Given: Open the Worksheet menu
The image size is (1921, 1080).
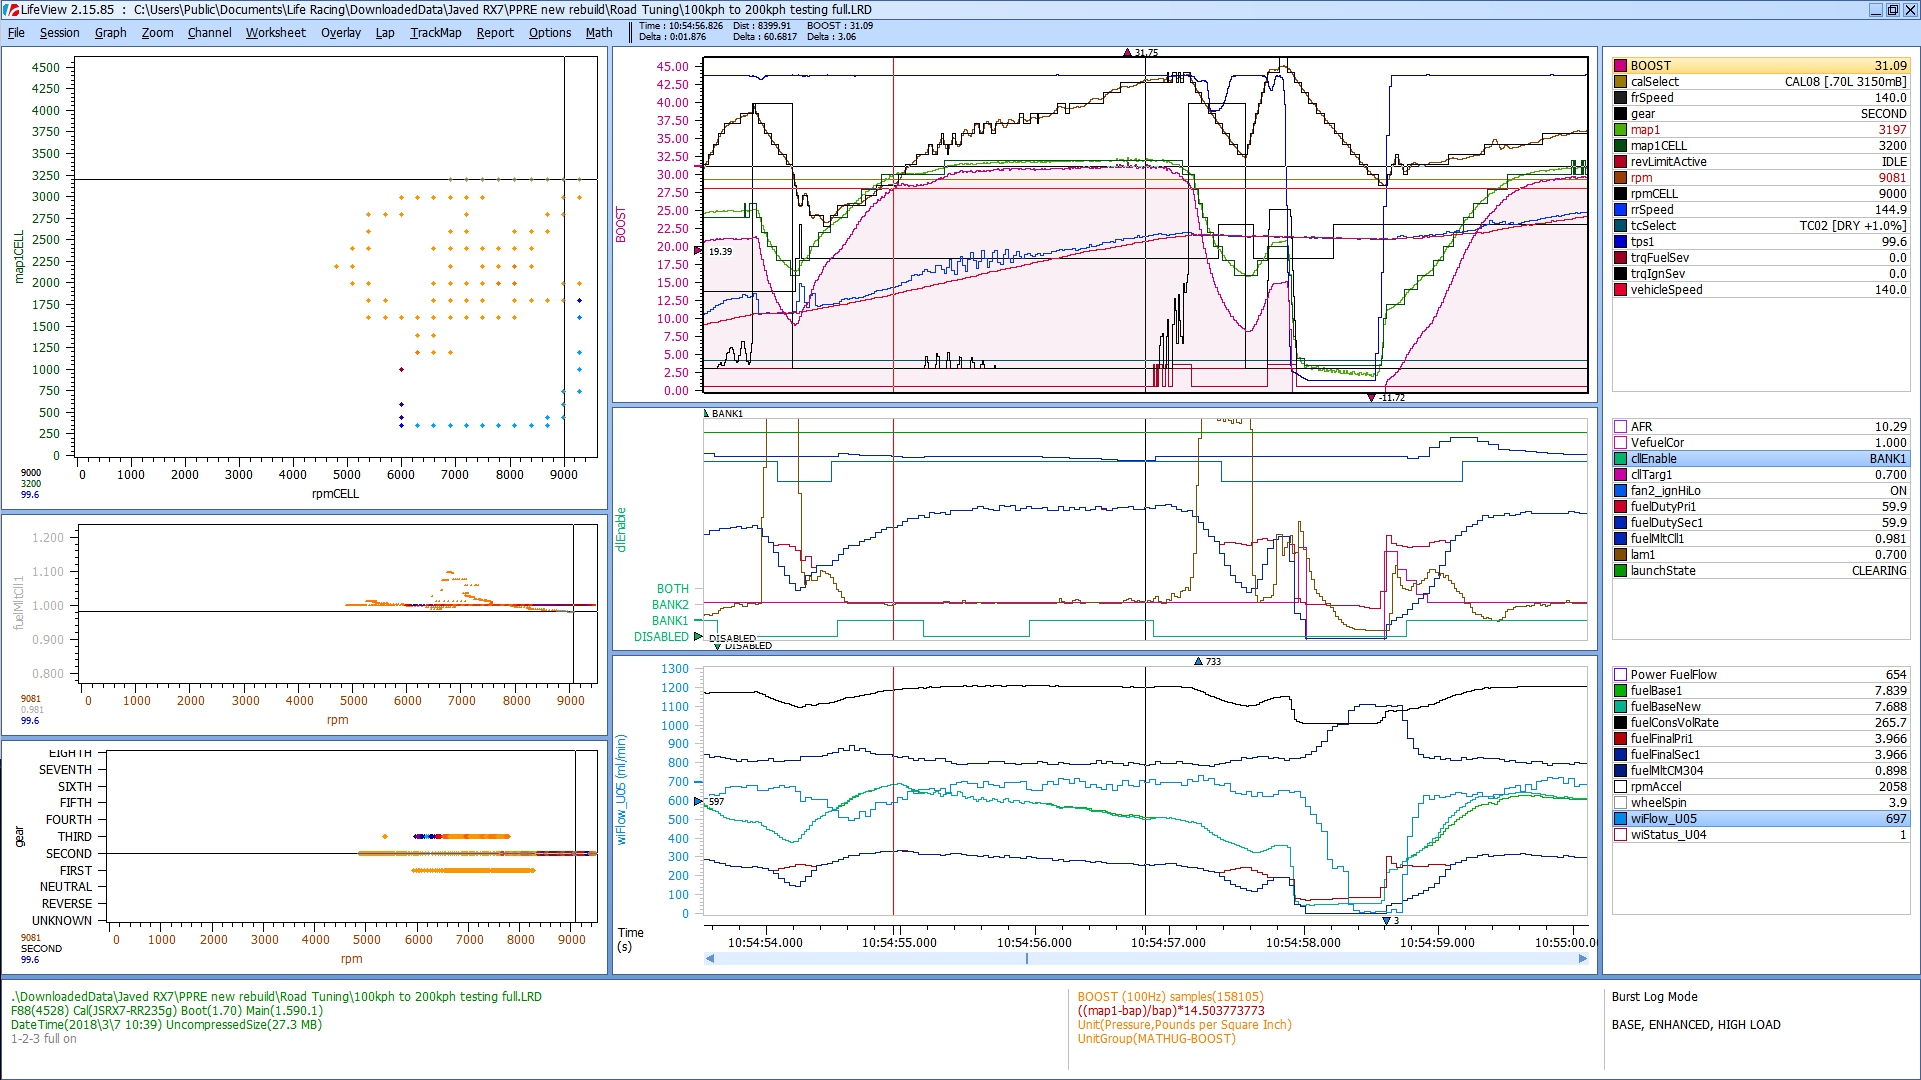Looking at the screenshot, I should (x=275, y=33).
